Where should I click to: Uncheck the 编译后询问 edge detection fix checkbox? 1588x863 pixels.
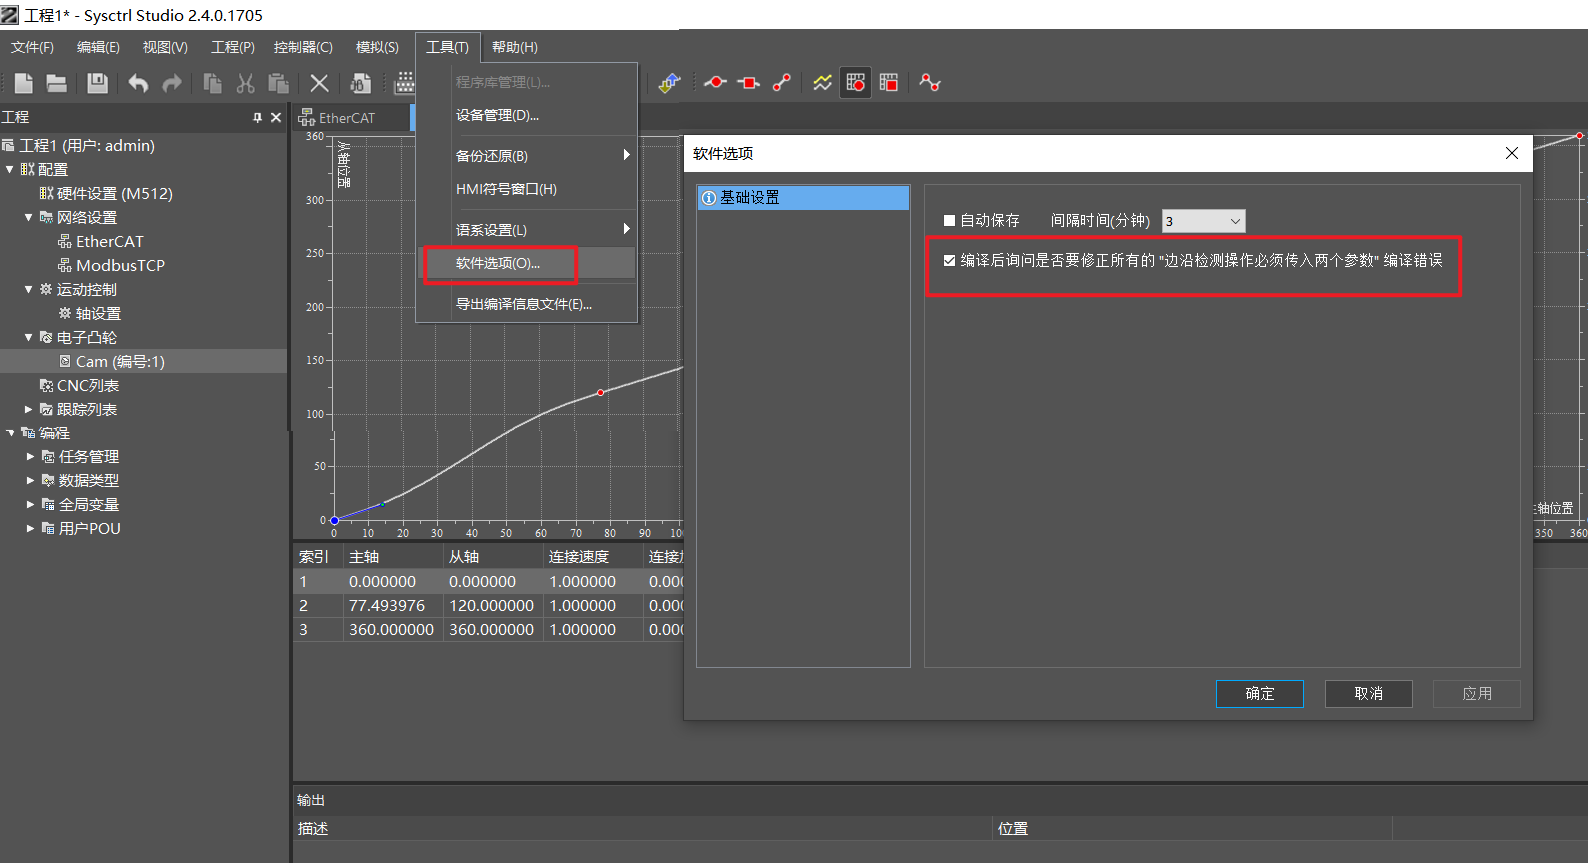(x=950, y=261)
